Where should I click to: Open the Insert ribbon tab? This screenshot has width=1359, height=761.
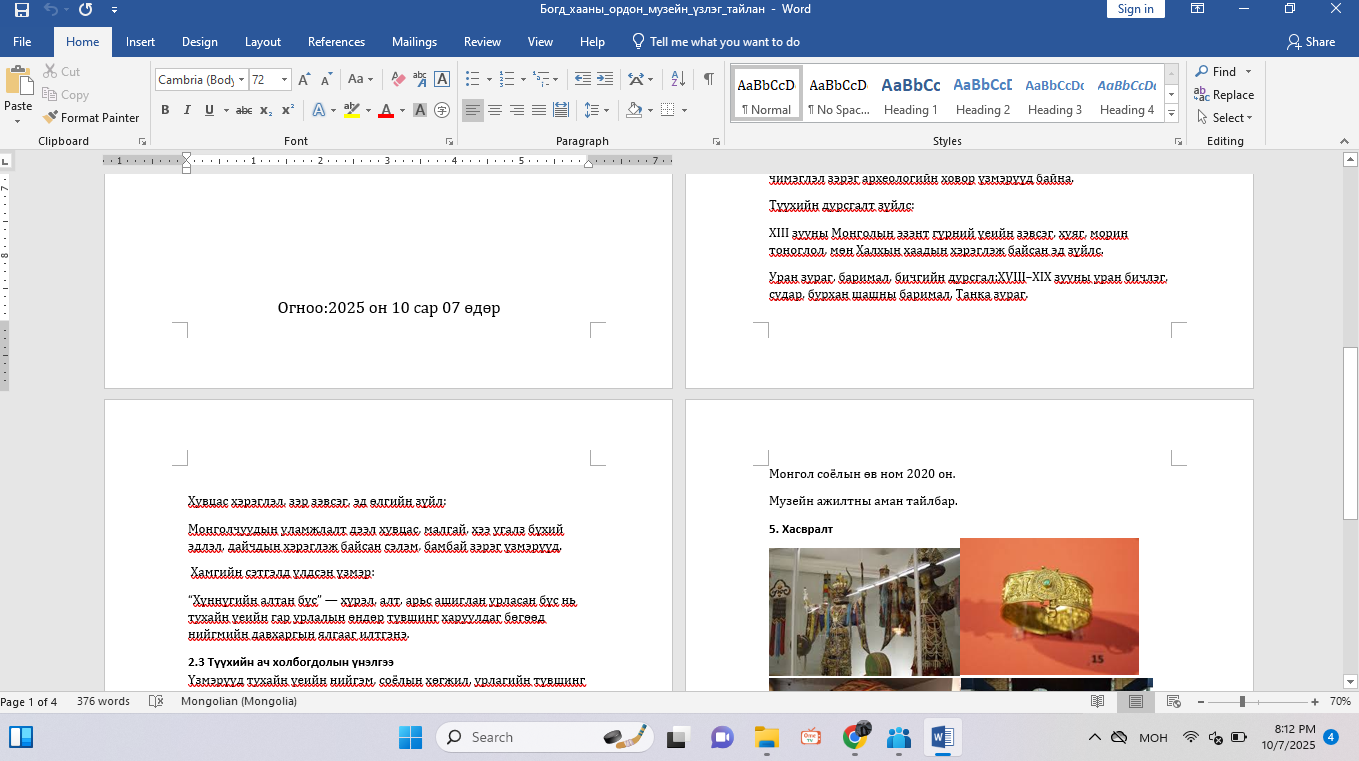140,42
